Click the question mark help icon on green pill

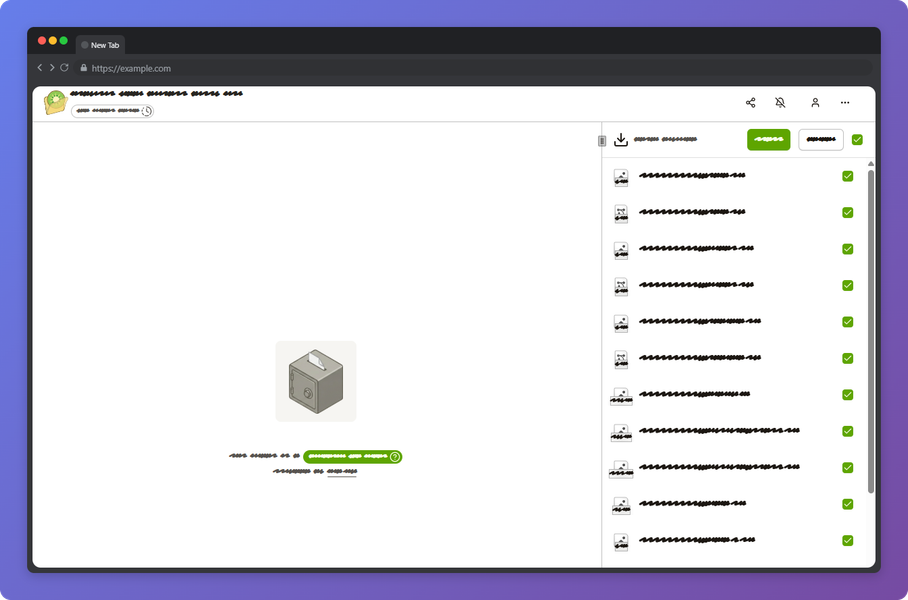coord(395,457)
